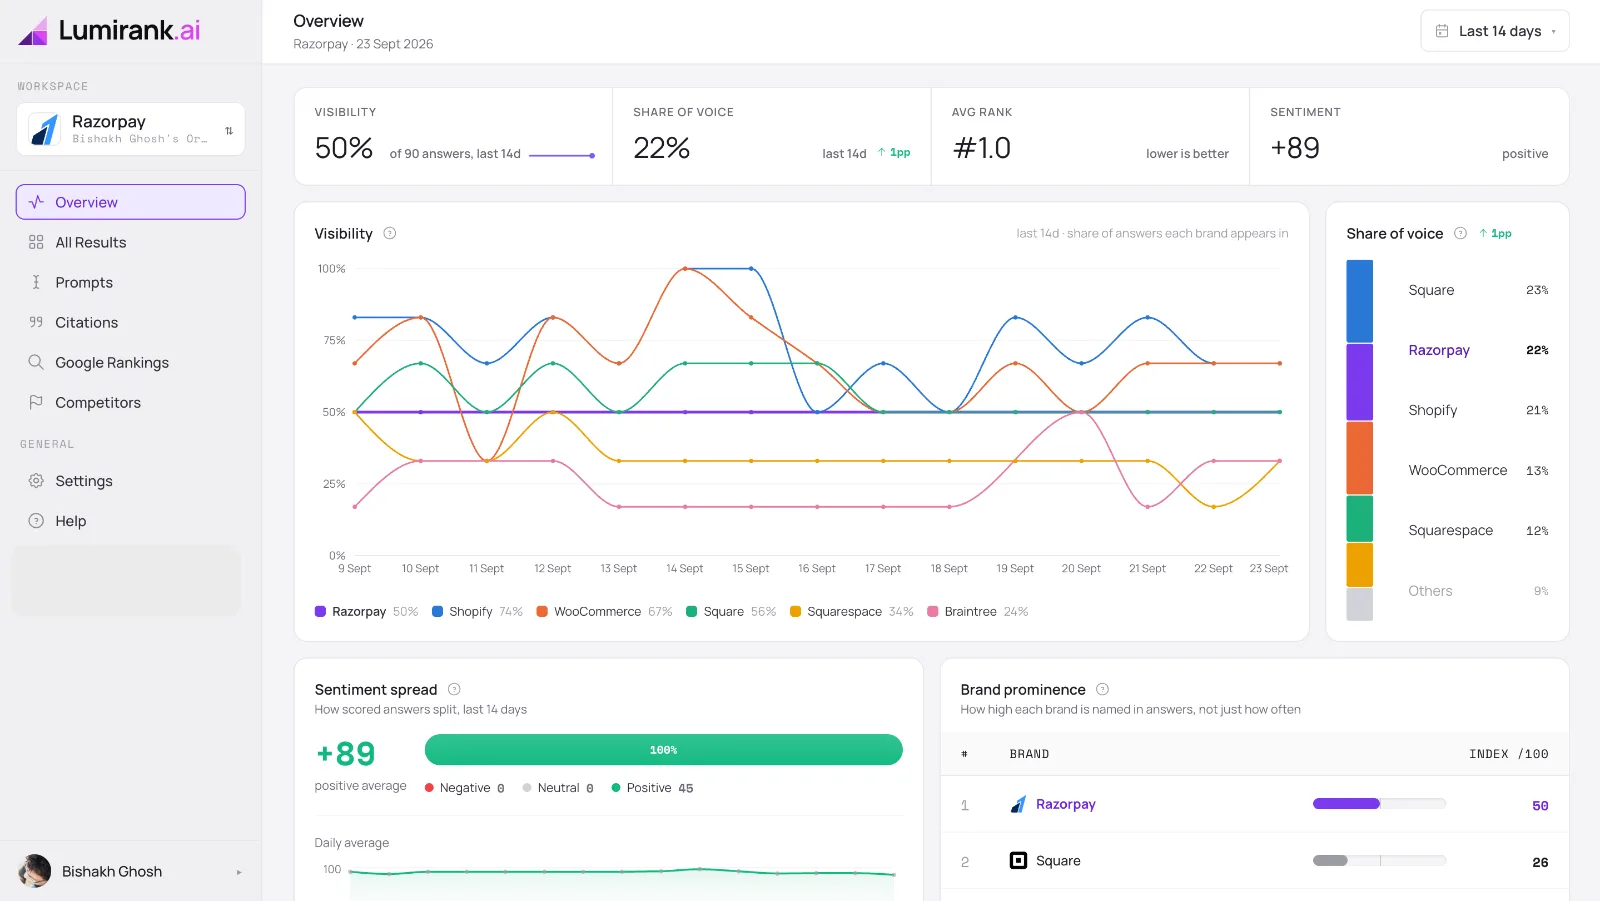Click the Square blue share-of-voice bar segment

click(1359, 301)
